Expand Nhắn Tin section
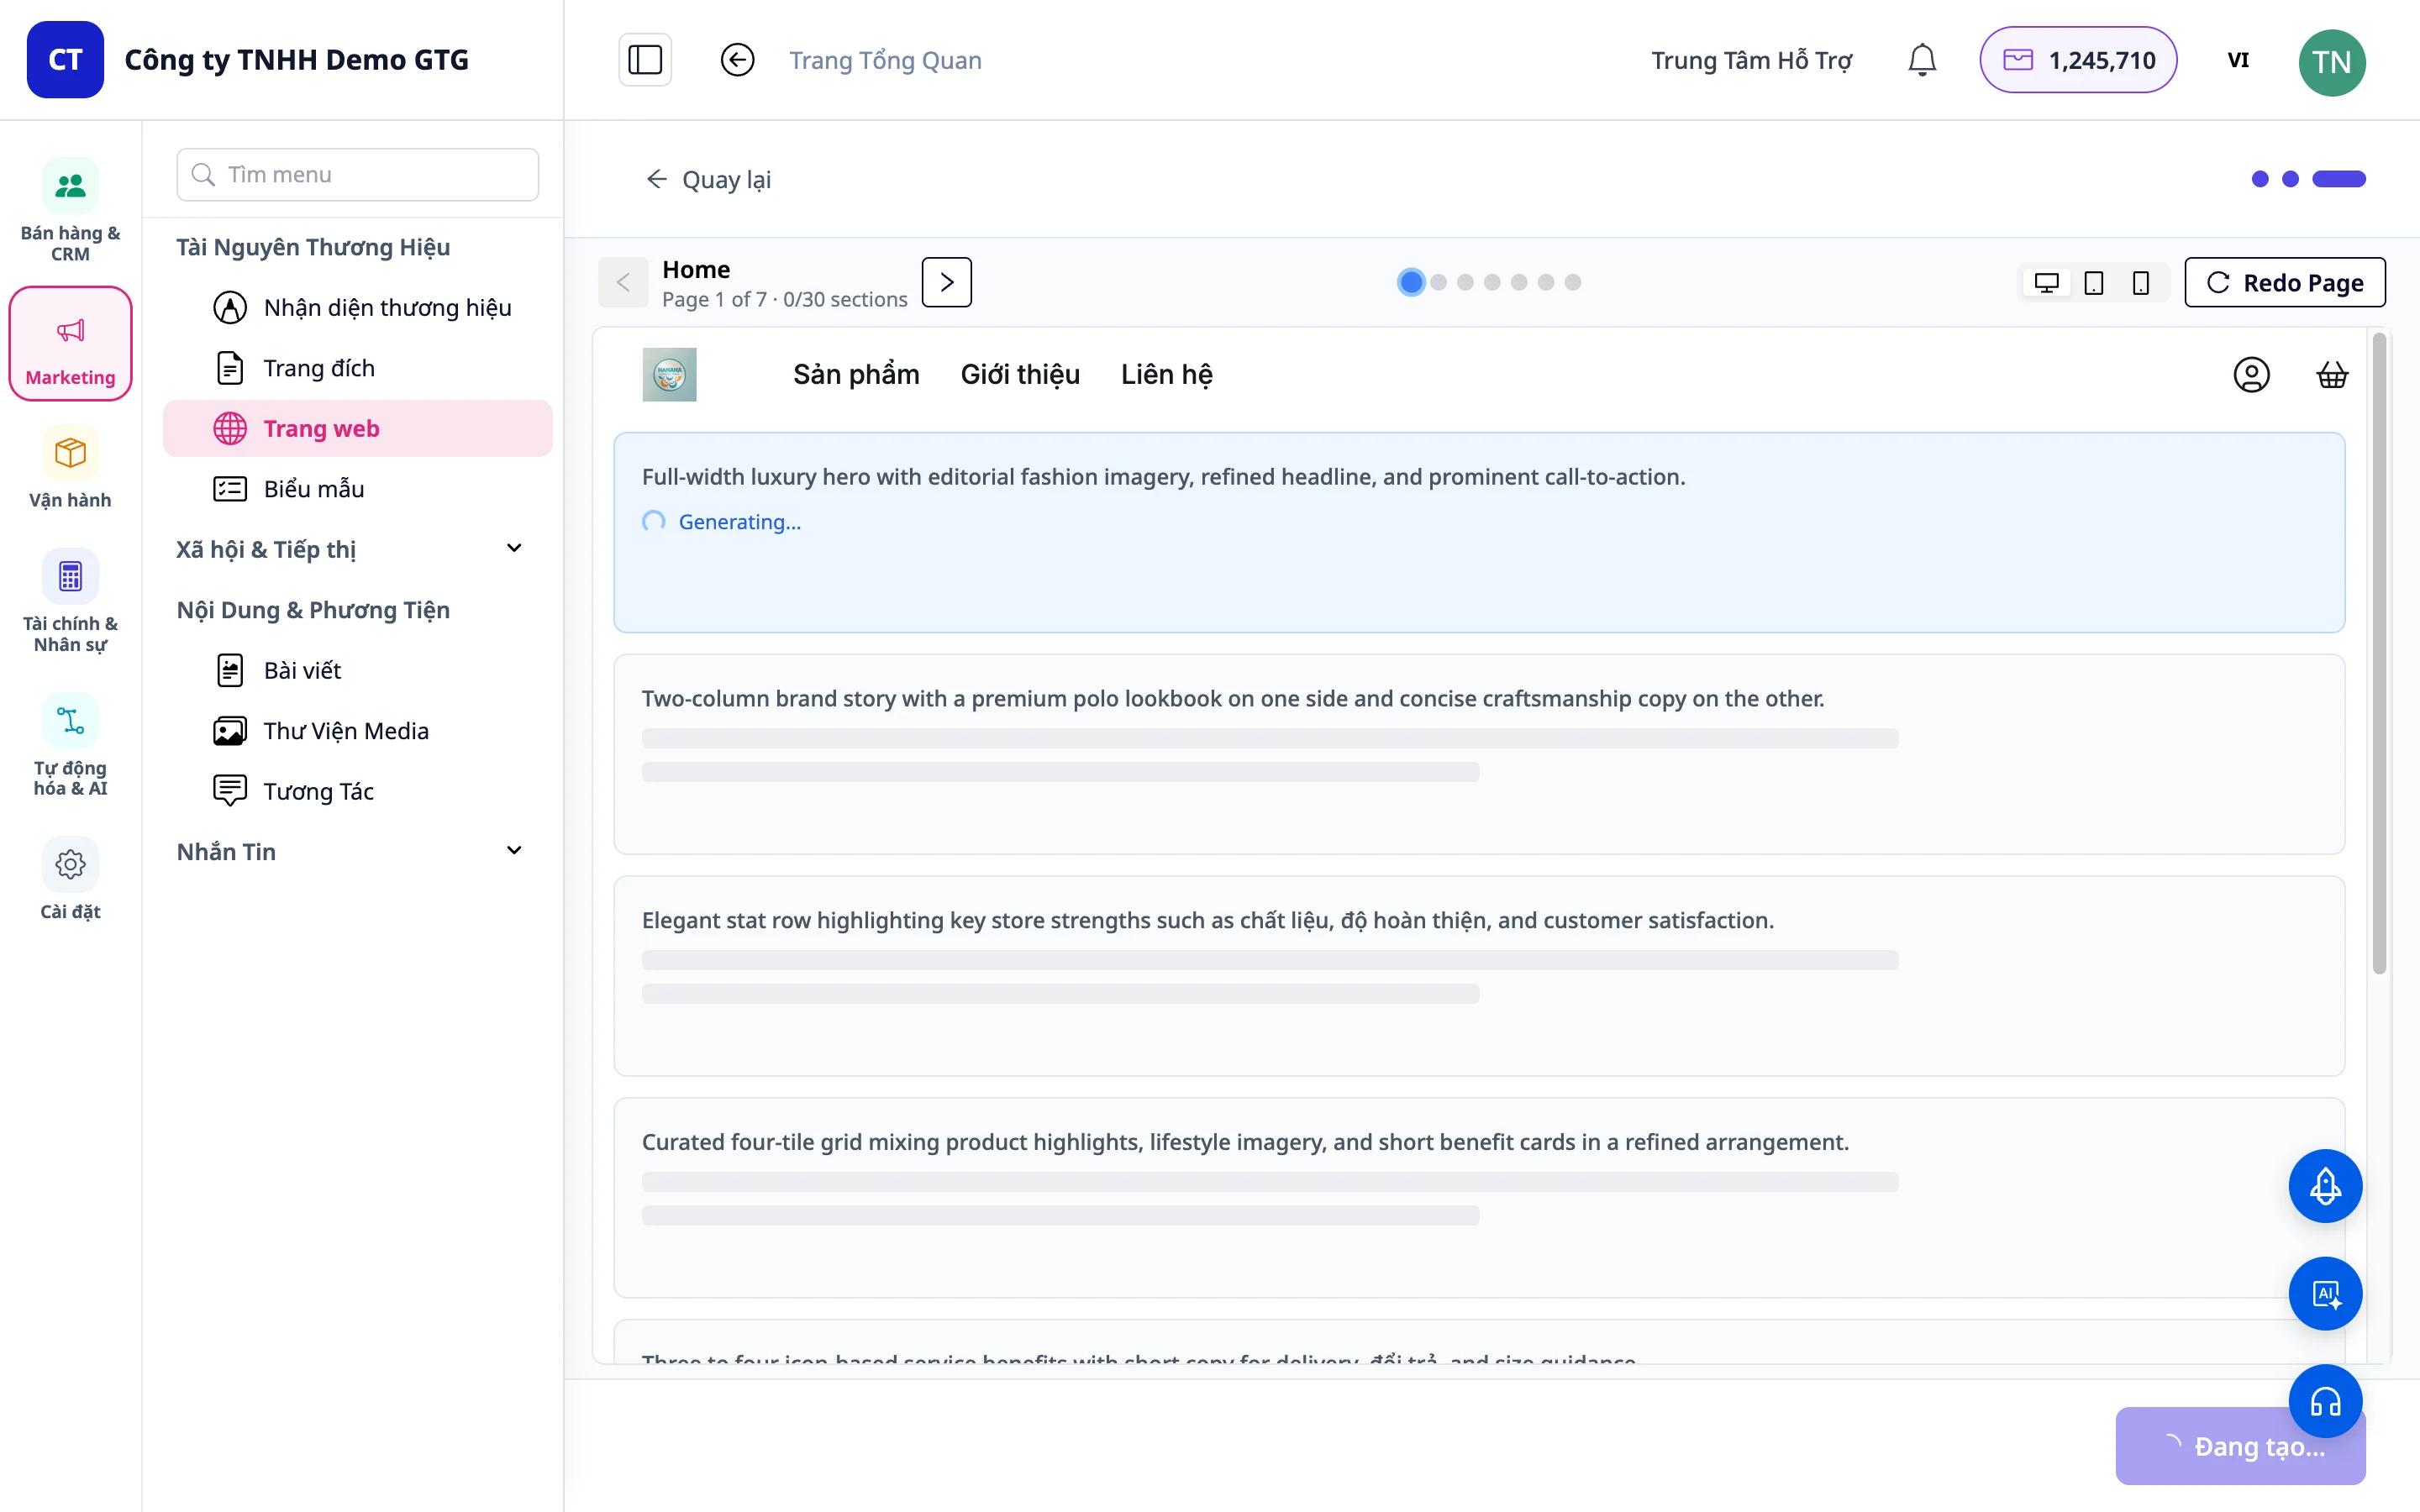Screen dimensions: 2420x1512 (x=352, y=852)
